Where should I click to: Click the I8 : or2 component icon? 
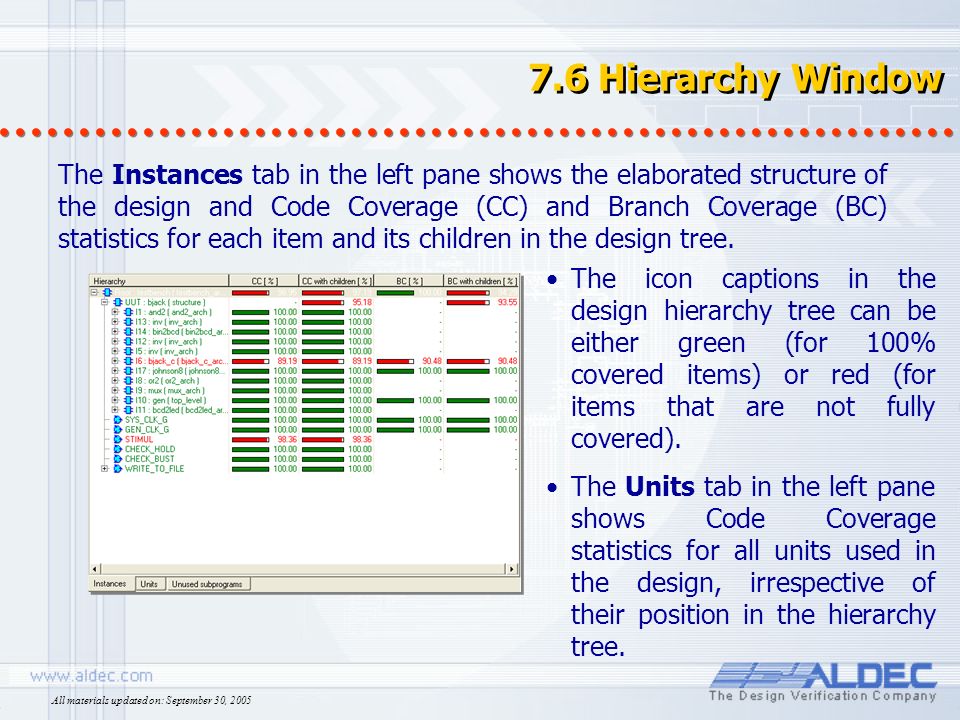click(x=129, y=381)
